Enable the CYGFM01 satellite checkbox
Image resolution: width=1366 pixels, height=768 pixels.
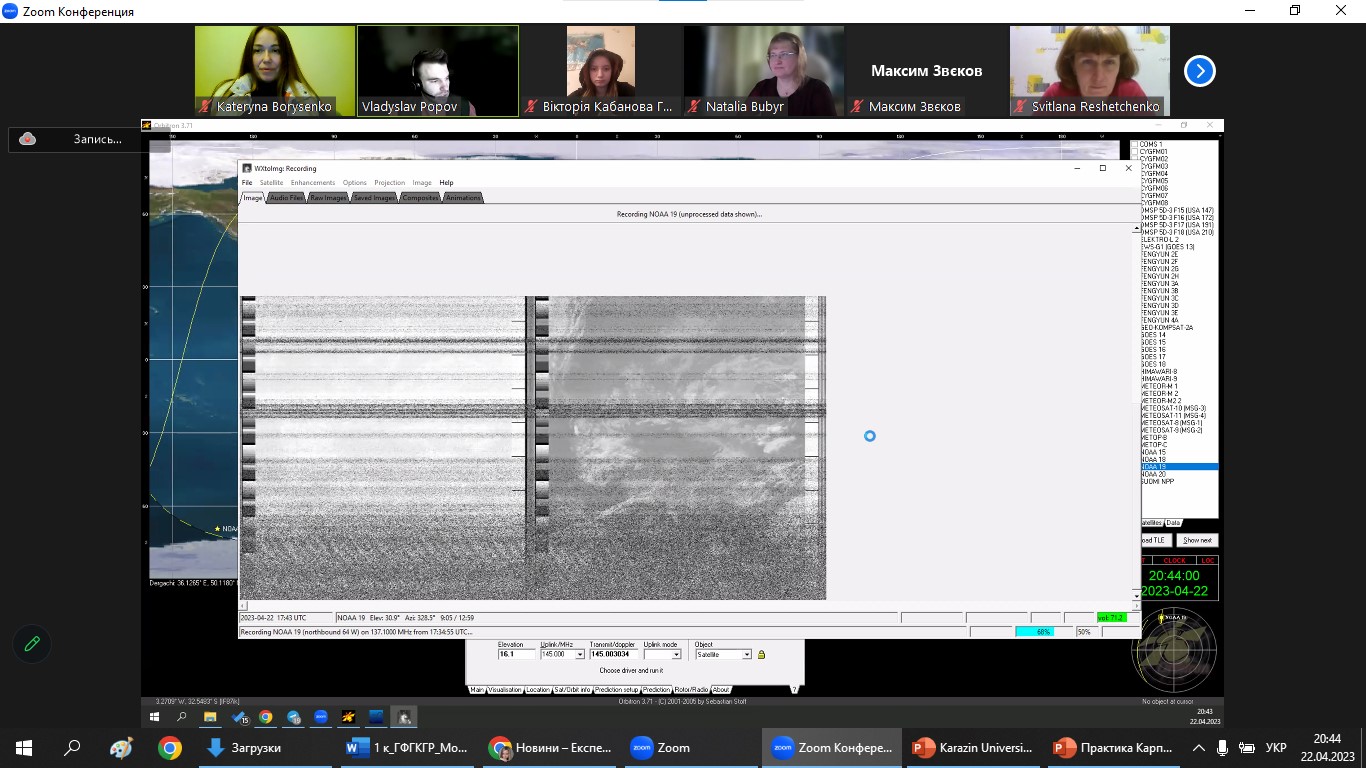1135,152
